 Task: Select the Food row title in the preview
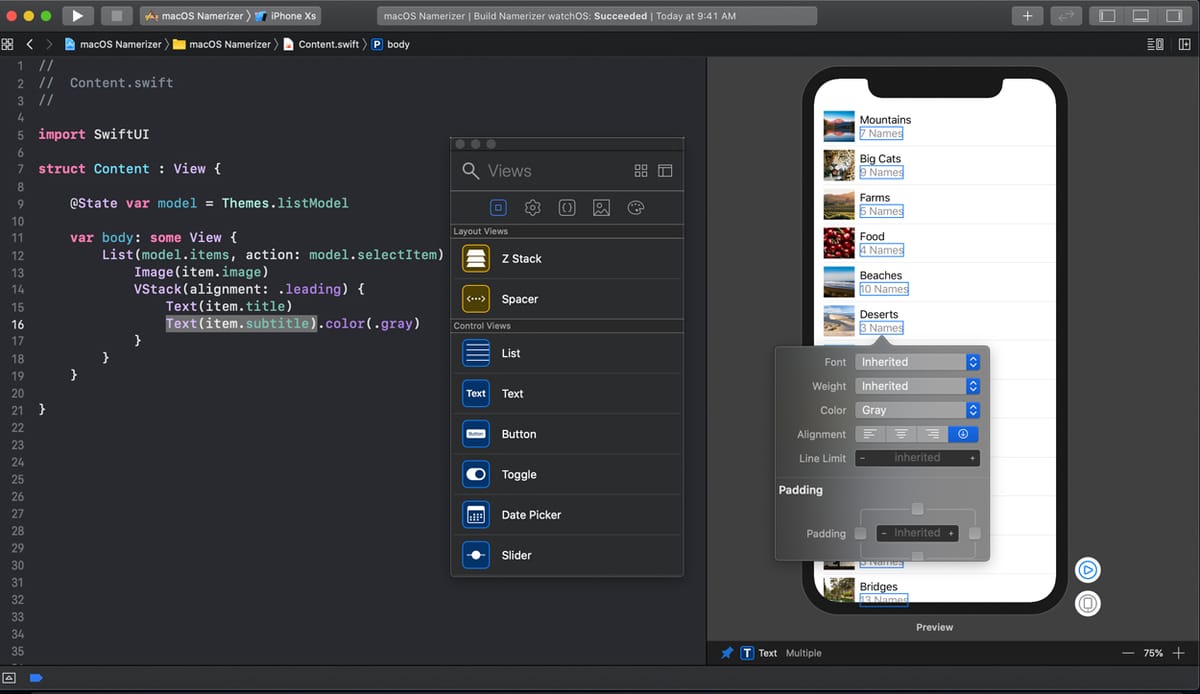pyautogui.click(x=872, y=237)
